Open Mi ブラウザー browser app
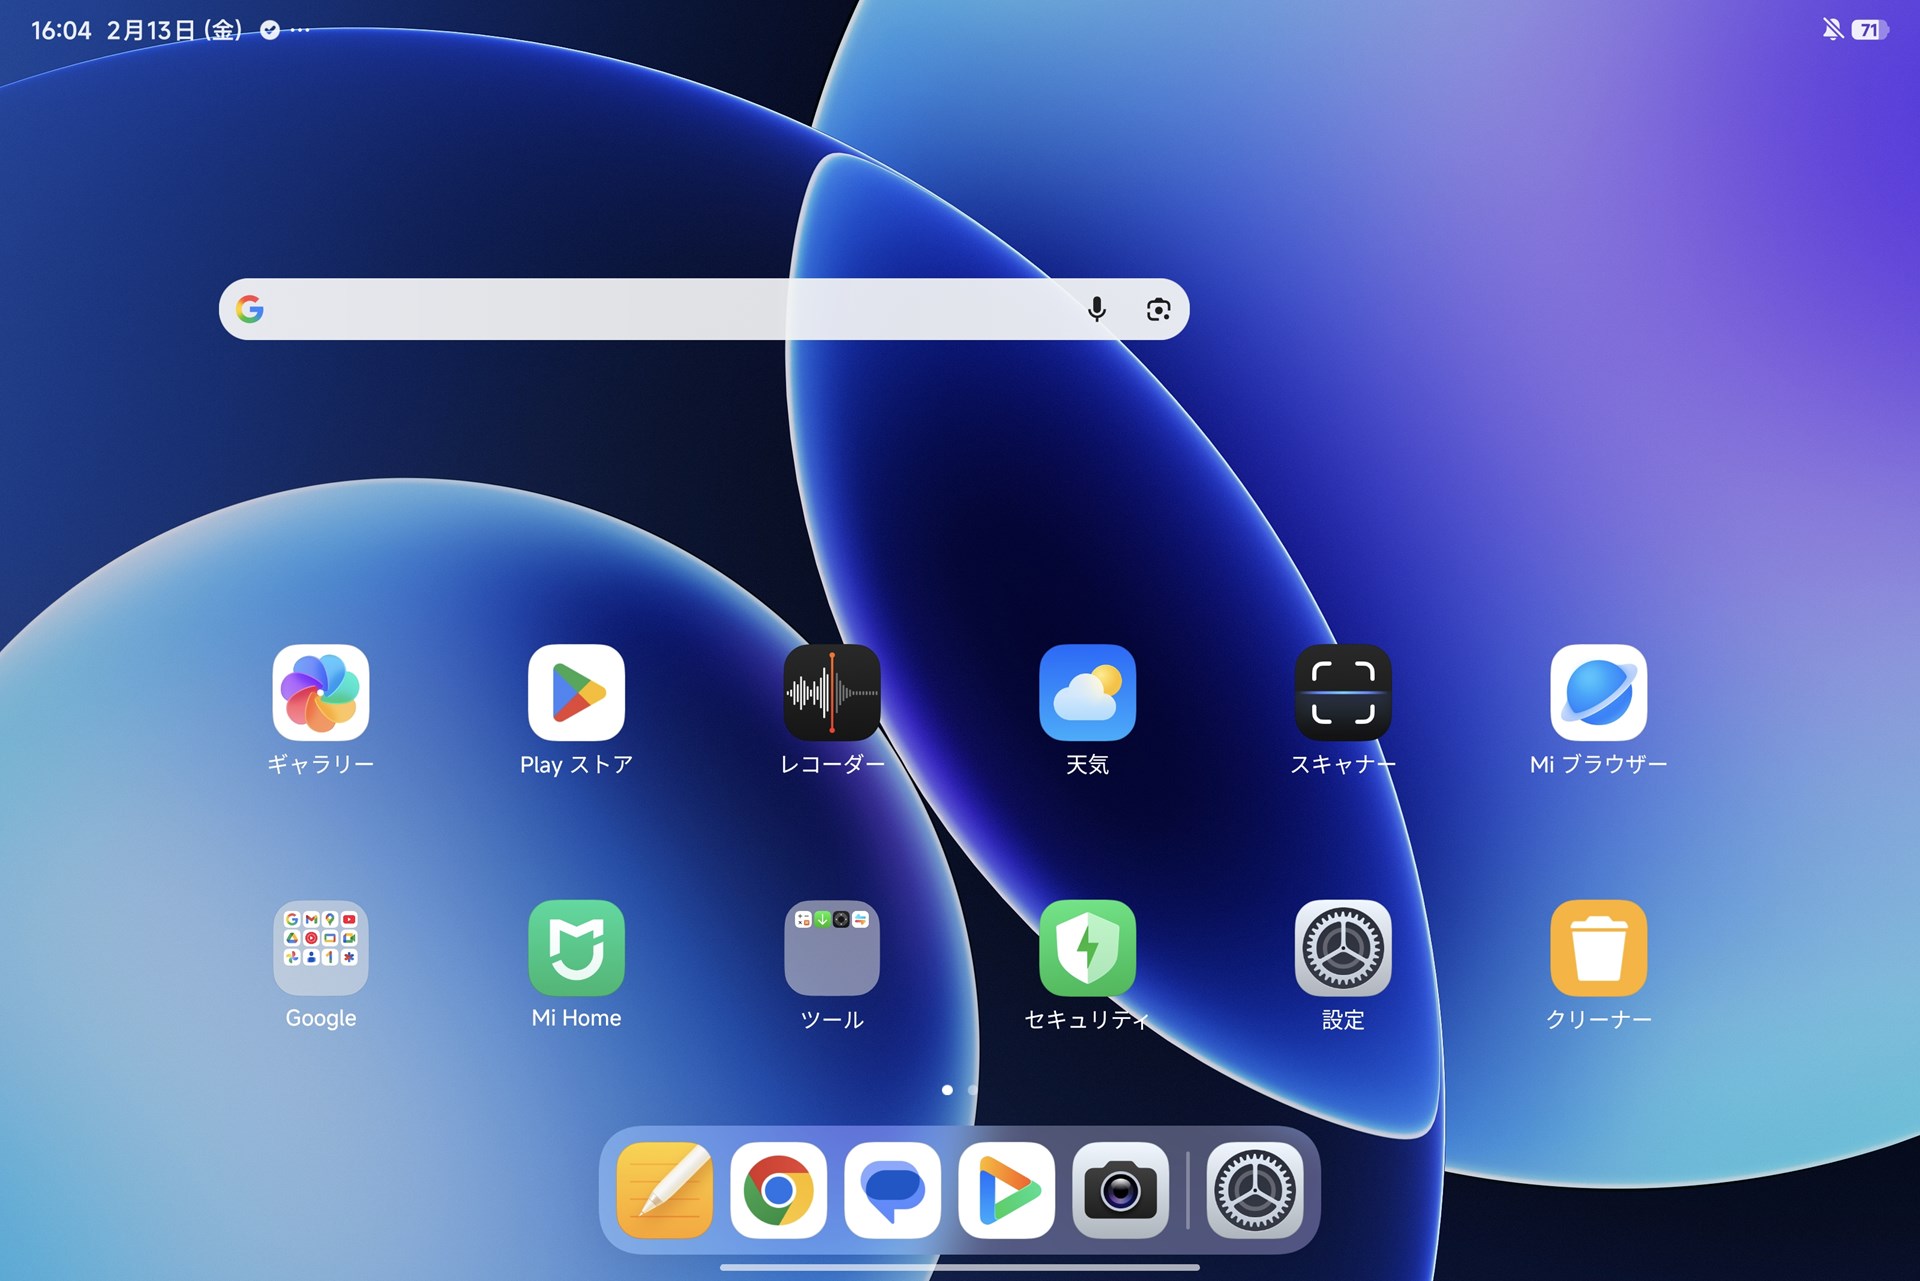Screen dimensions: 1920x1281 (1598, 692)
